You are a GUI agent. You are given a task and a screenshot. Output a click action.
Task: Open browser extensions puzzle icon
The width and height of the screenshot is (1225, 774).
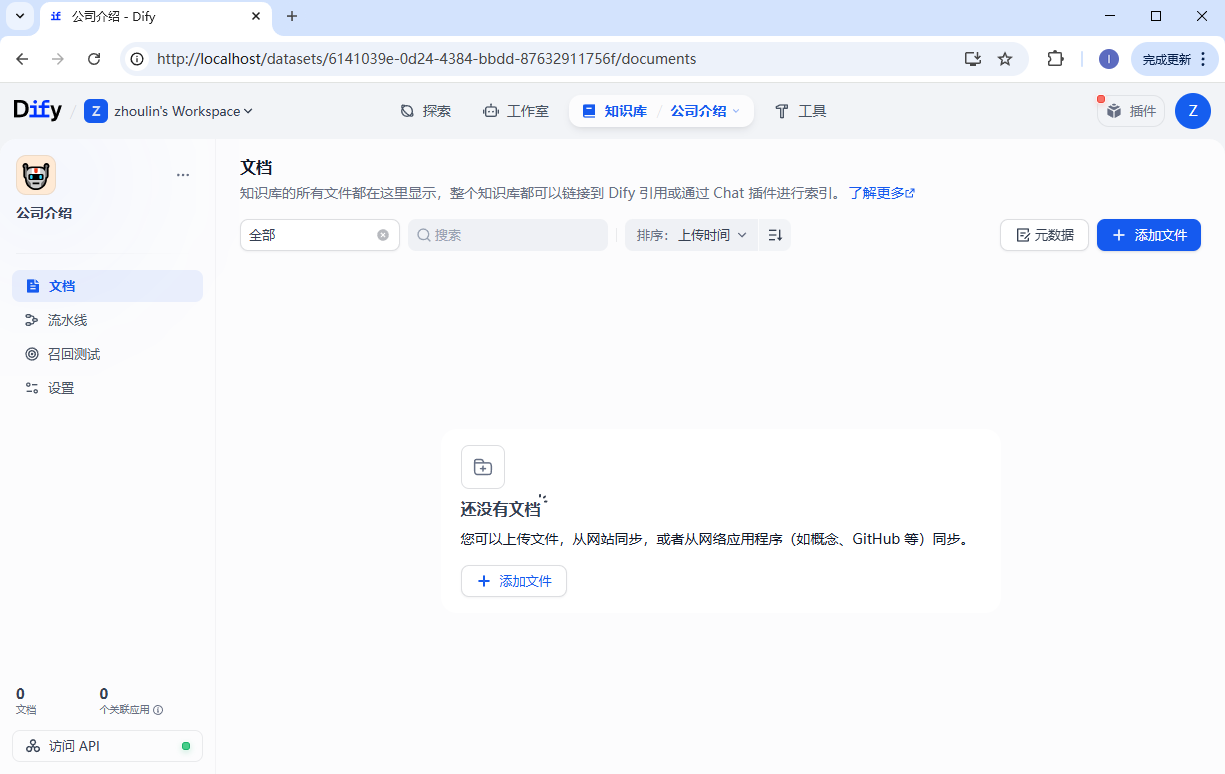tap(1055, 59)
